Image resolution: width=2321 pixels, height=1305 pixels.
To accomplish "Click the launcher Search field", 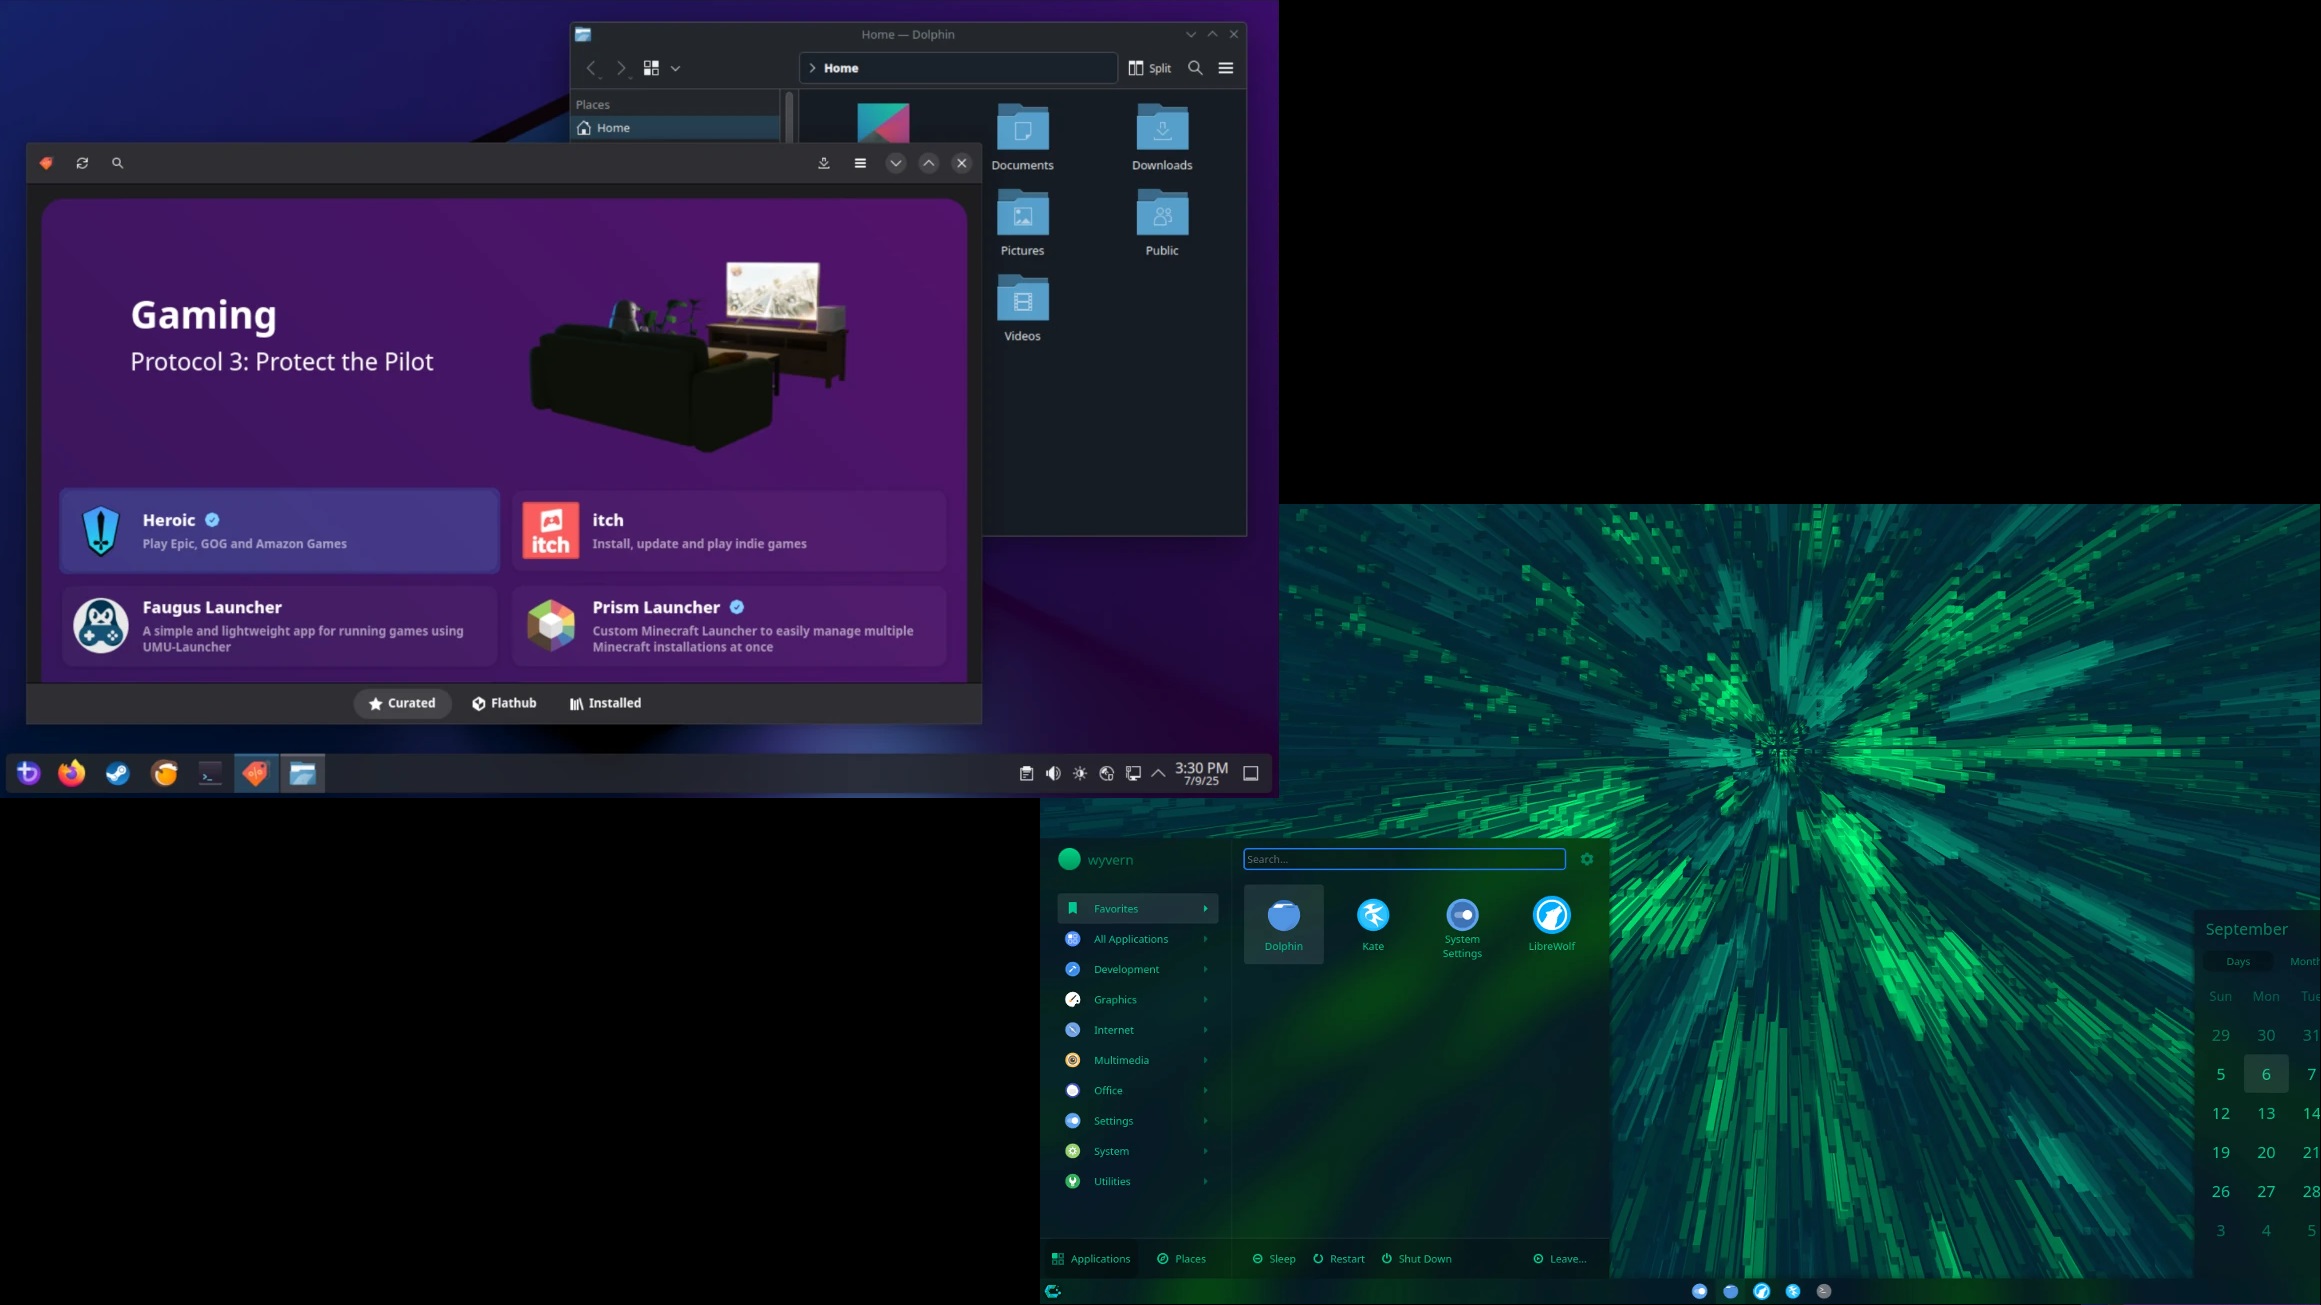I will pos(1403,859).
